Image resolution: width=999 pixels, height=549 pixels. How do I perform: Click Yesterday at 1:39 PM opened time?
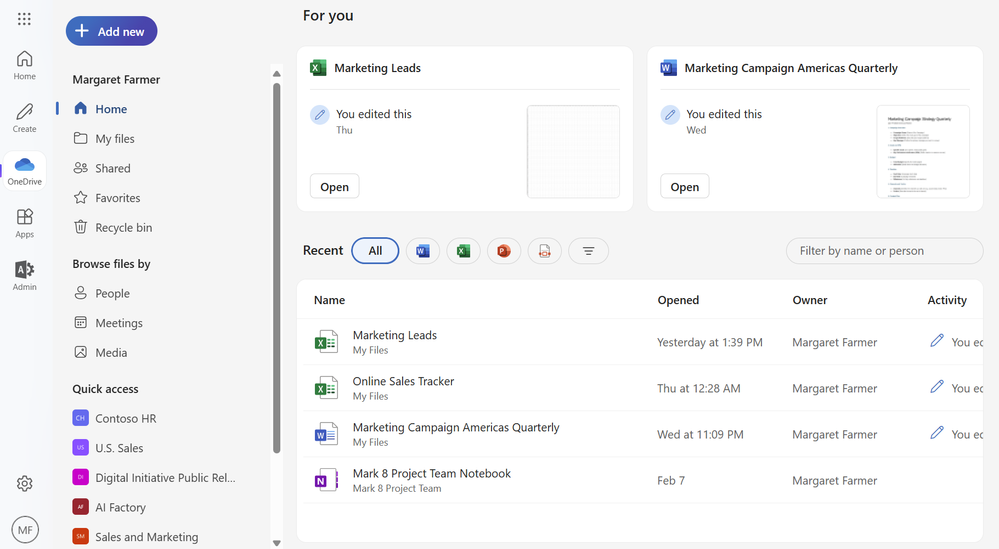710,342
